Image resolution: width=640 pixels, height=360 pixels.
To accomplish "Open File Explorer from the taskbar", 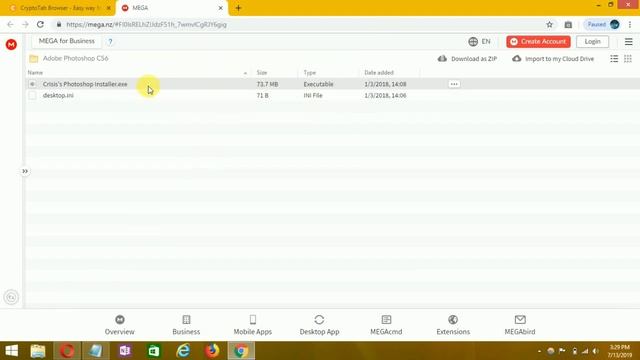I will (x=38, y=351).
